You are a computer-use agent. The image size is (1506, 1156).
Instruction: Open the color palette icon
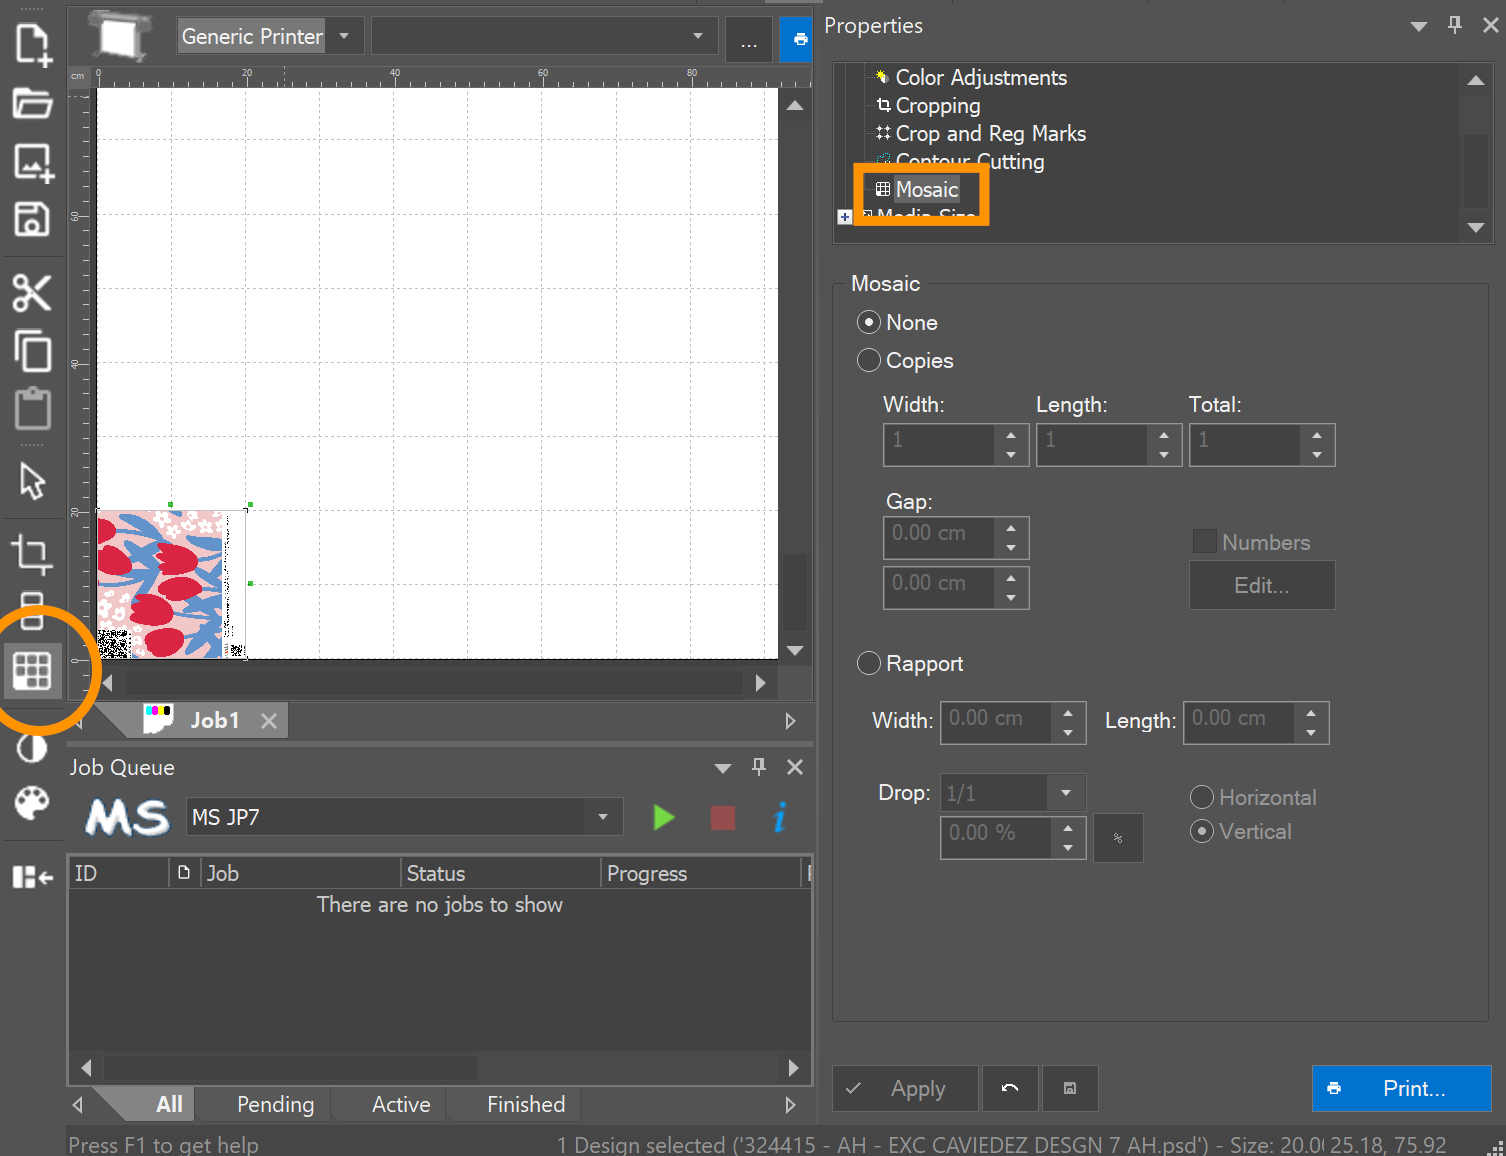(32, 803)
